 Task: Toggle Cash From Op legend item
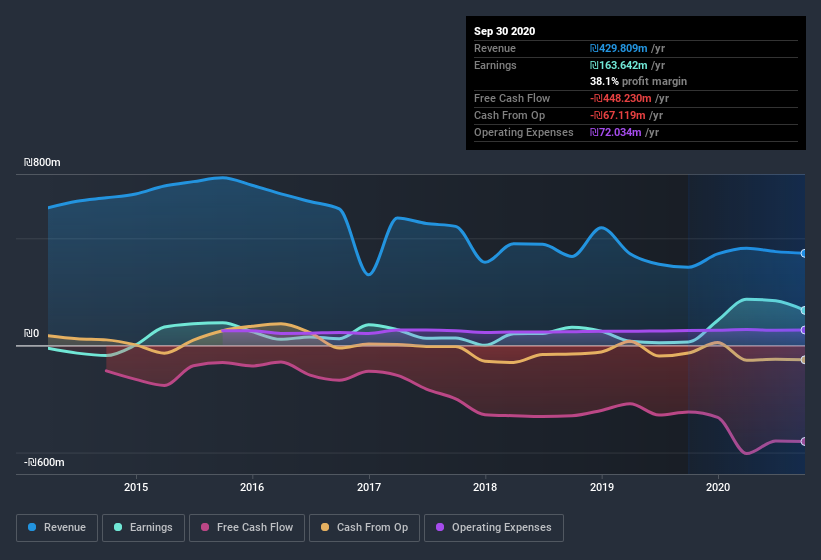coord(362,527)
